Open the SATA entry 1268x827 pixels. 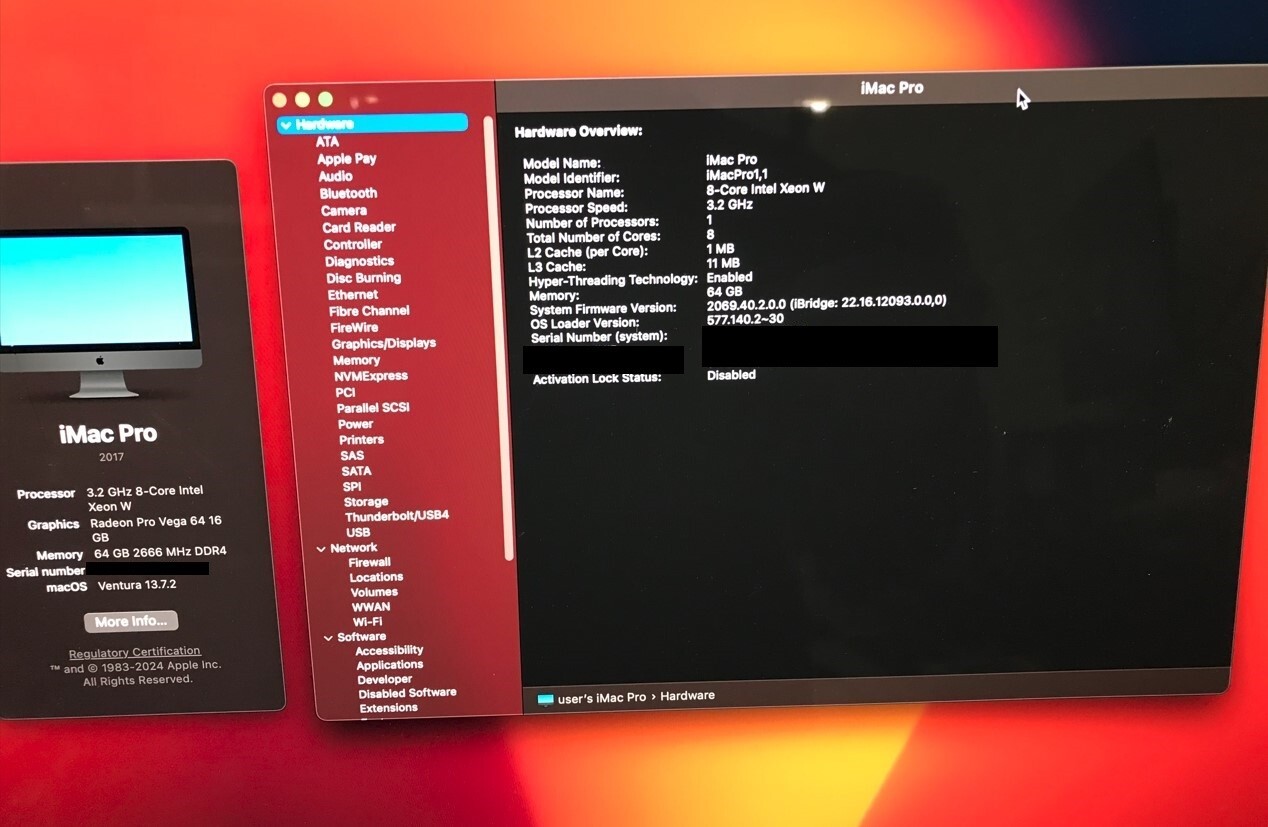tap(356, 471)
